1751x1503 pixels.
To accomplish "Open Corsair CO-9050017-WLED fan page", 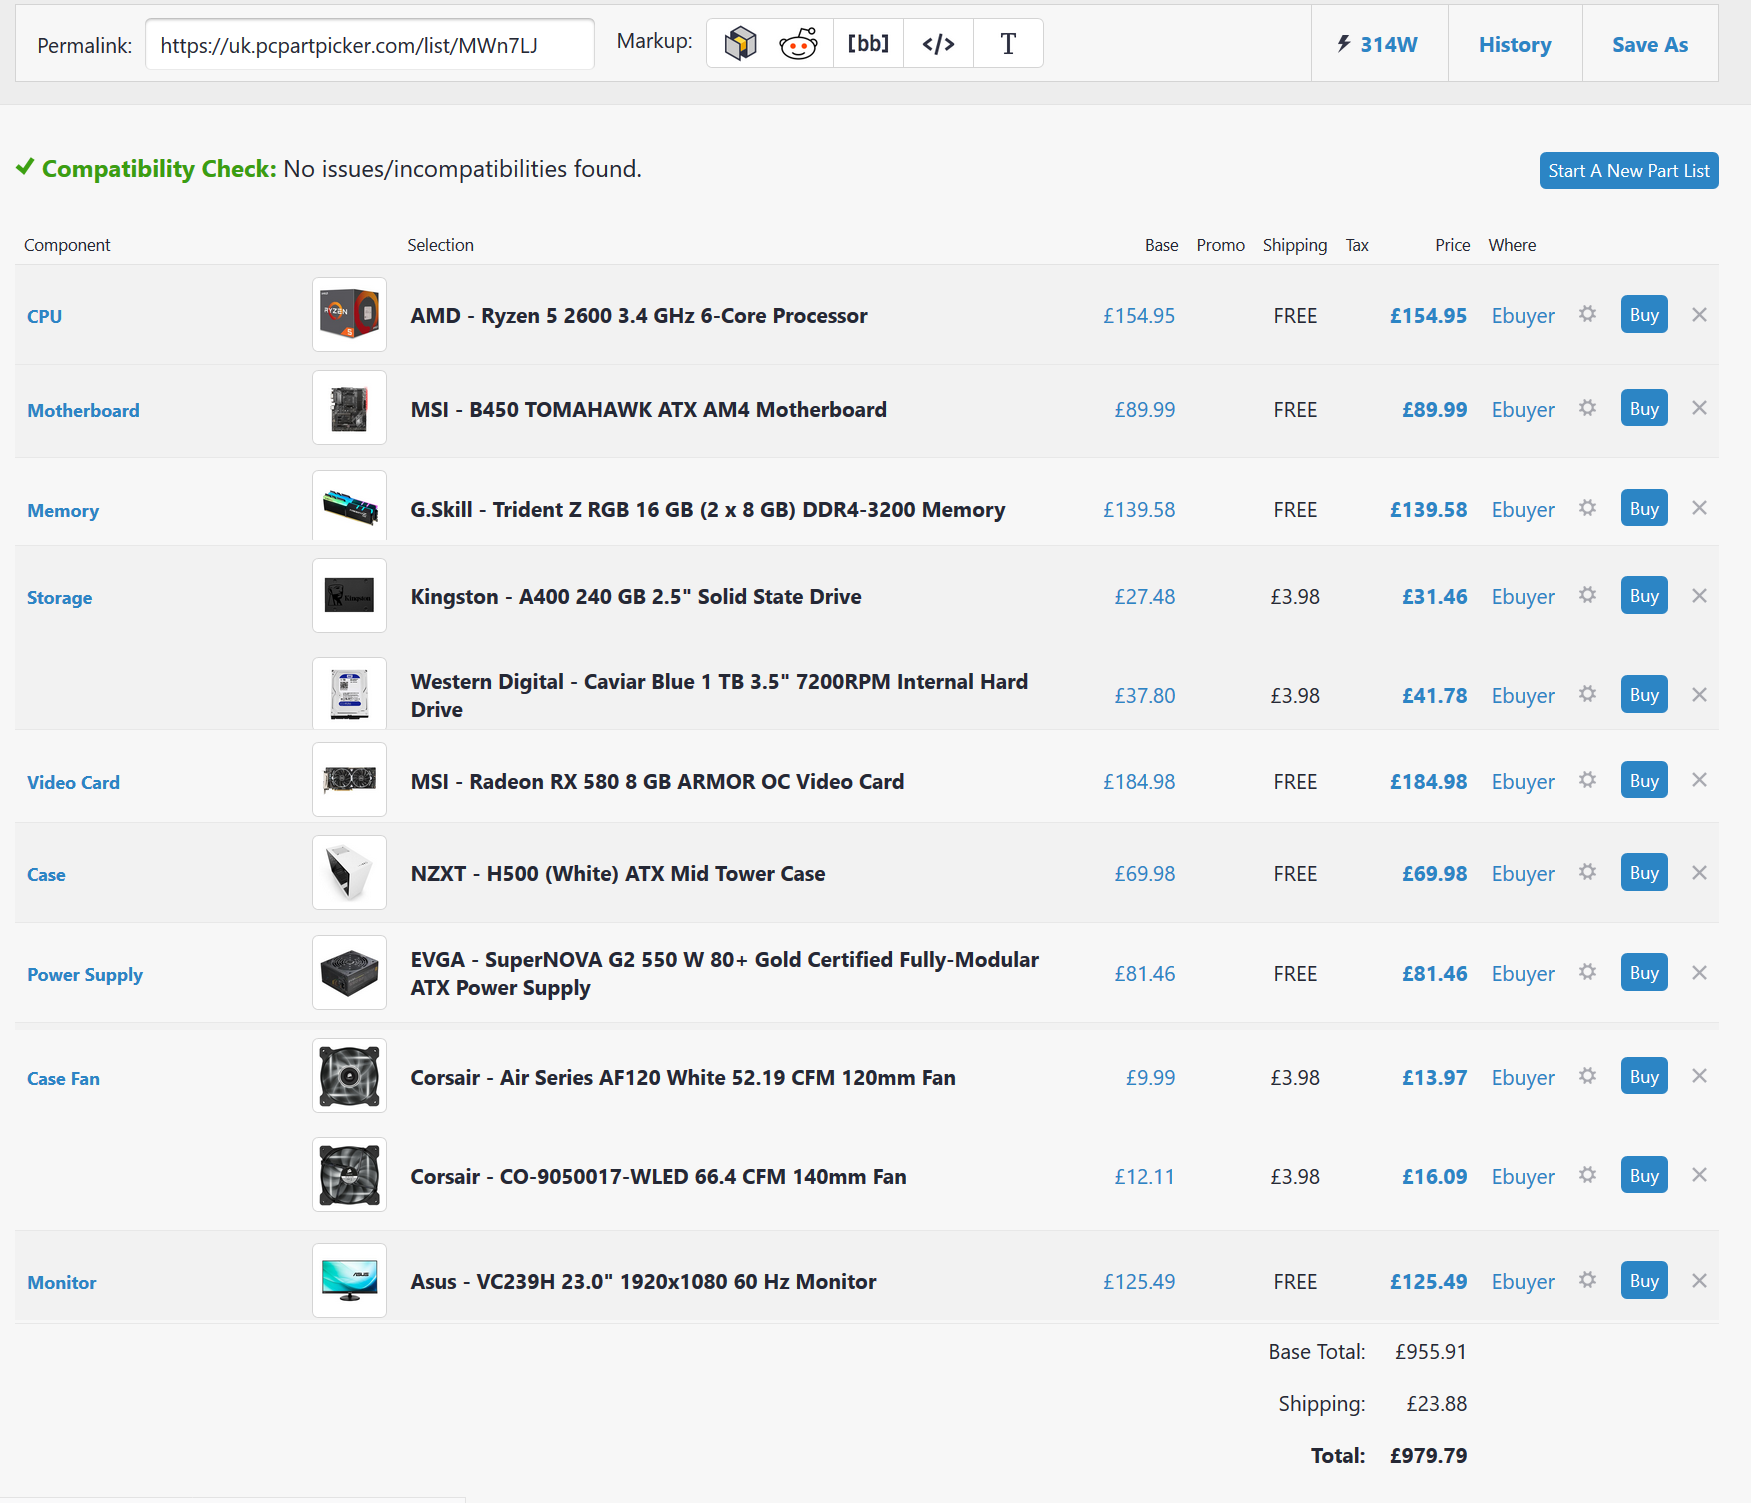I will [x=658, y=1177].
